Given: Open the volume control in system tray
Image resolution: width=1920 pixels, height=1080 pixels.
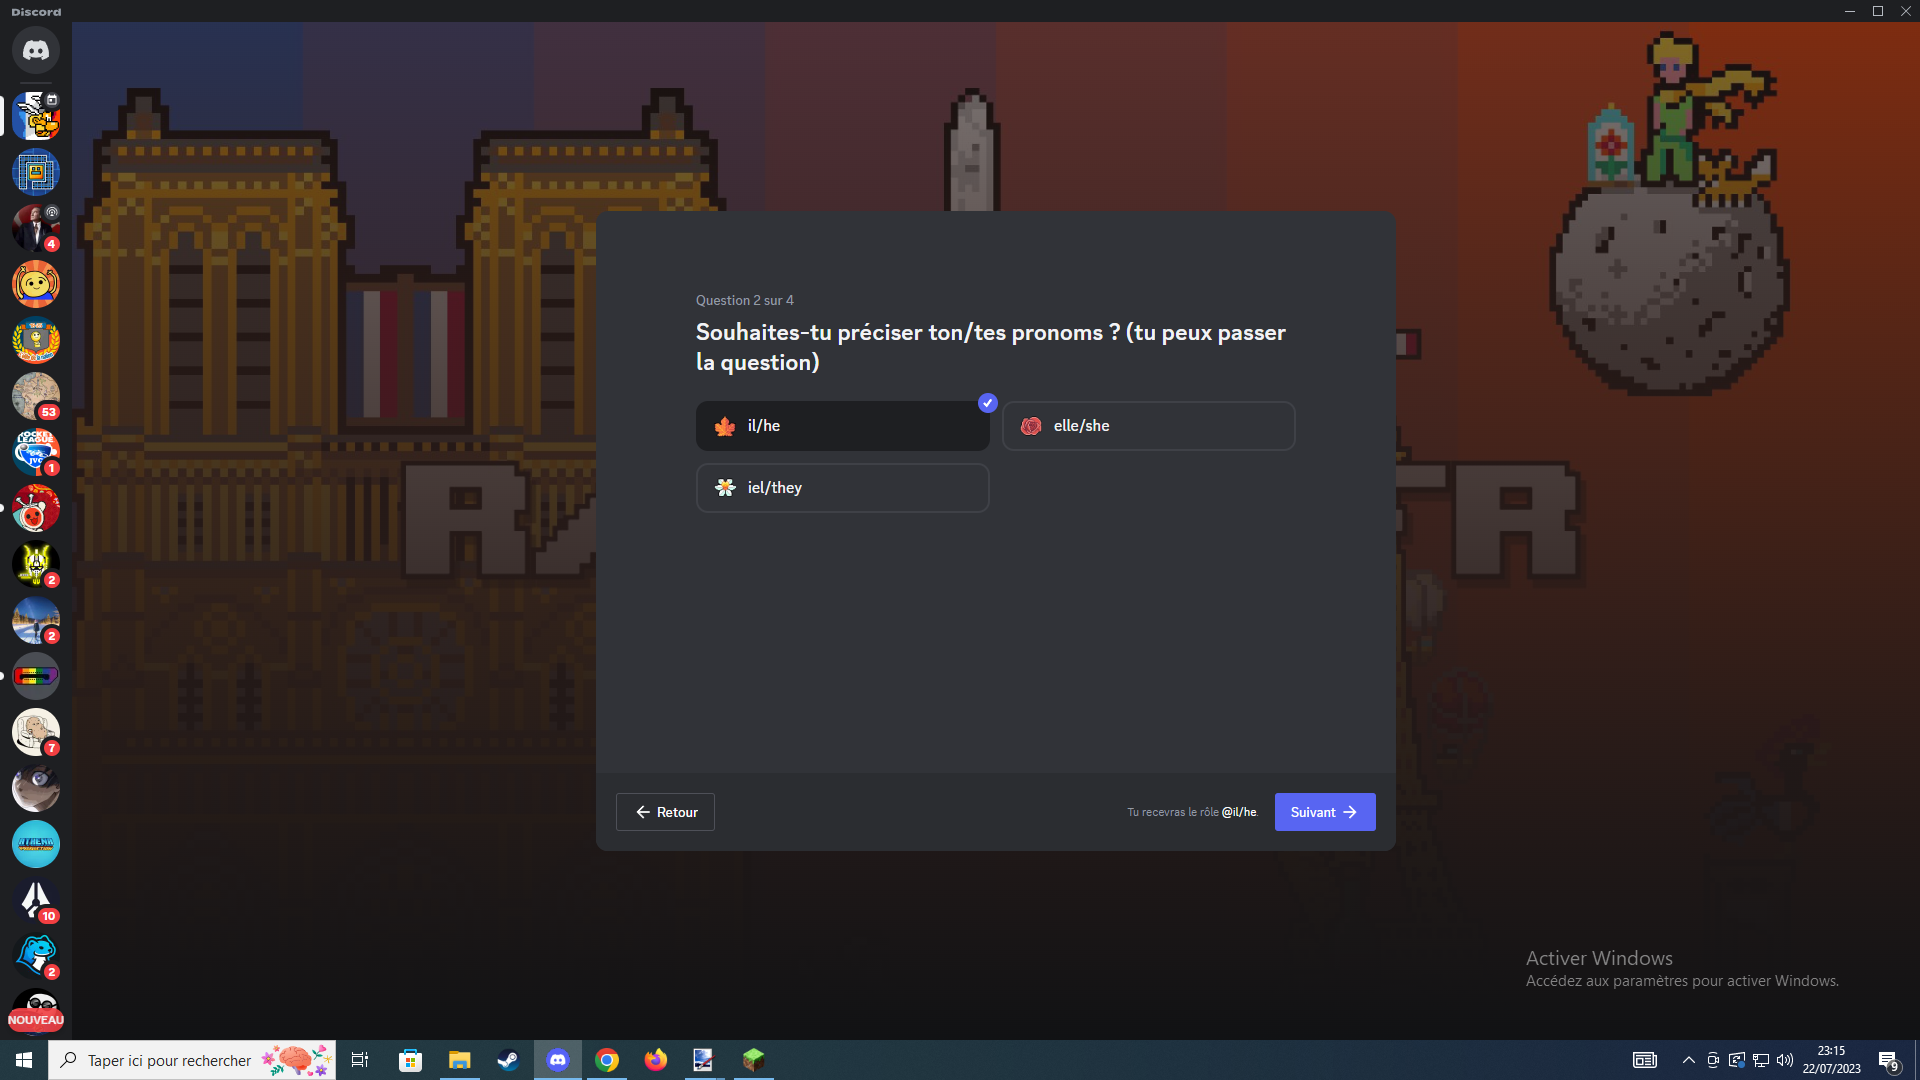Looking at the screenshot, I should 1785,1060.
